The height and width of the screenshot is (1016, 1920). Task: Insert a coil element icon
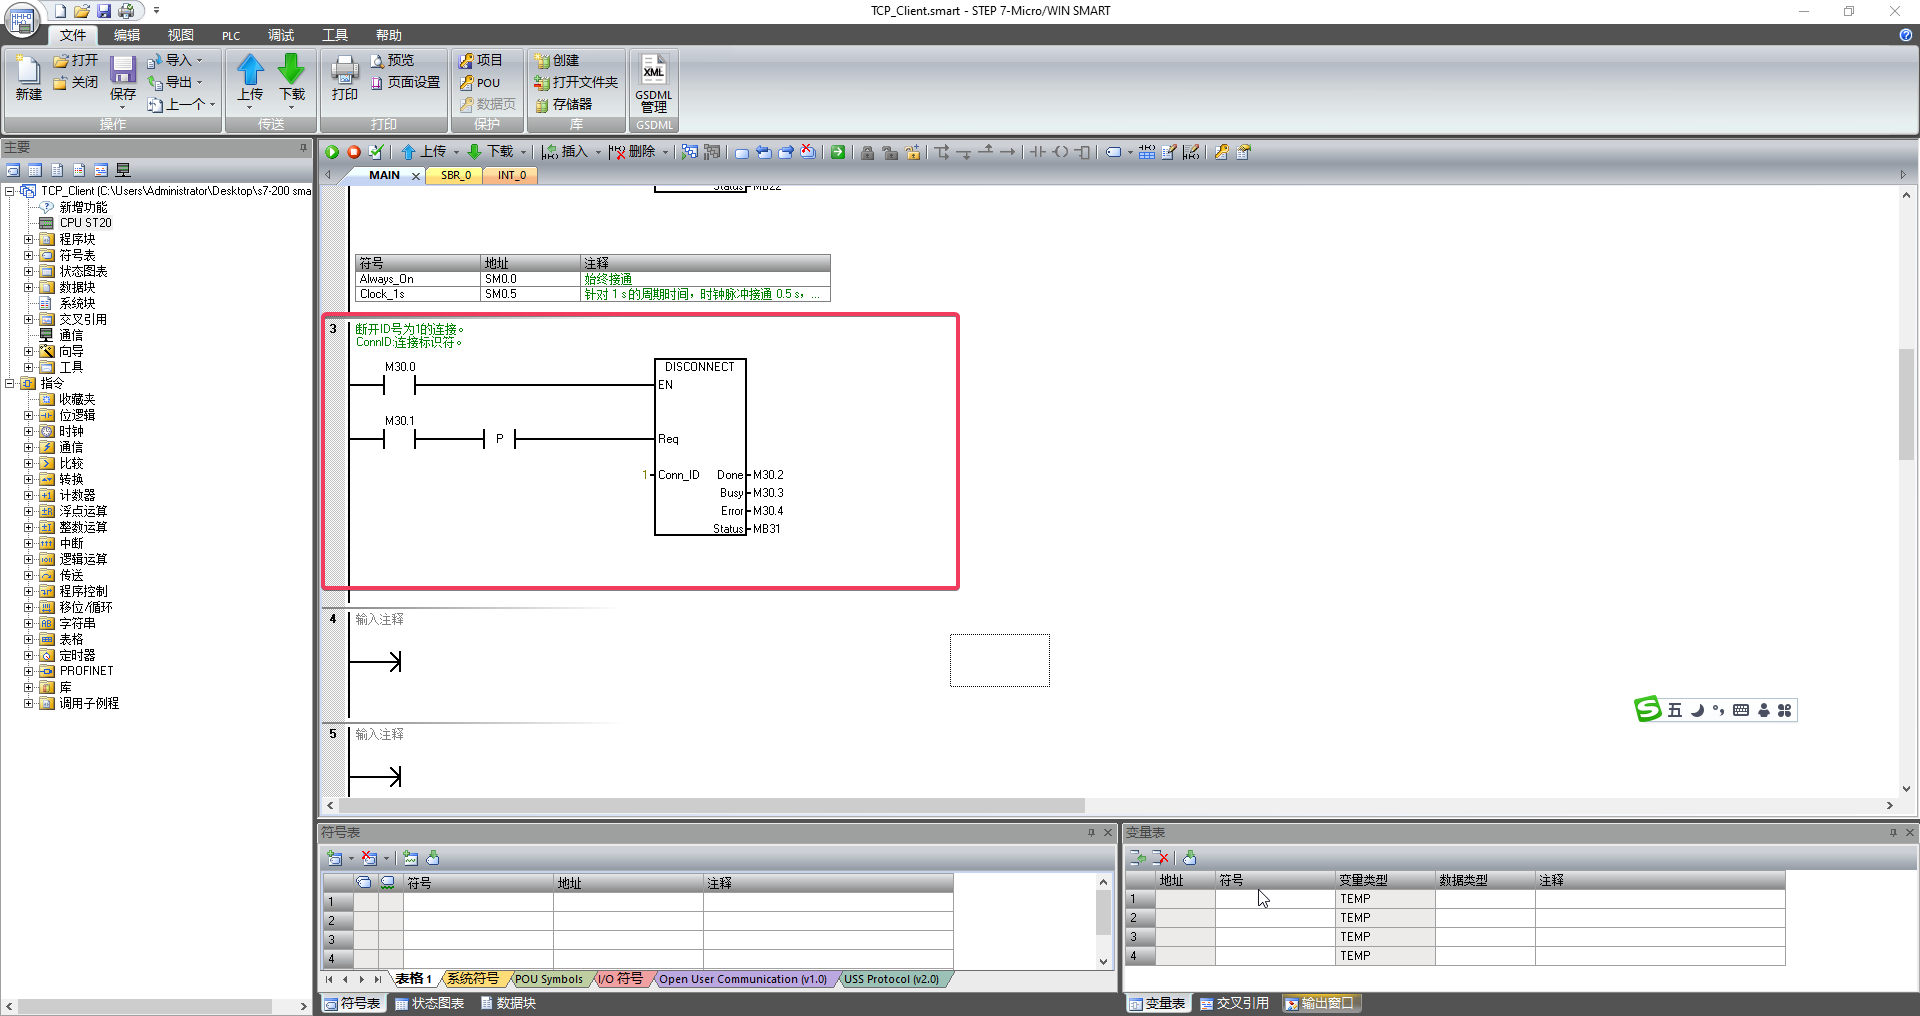[1060, 152]
